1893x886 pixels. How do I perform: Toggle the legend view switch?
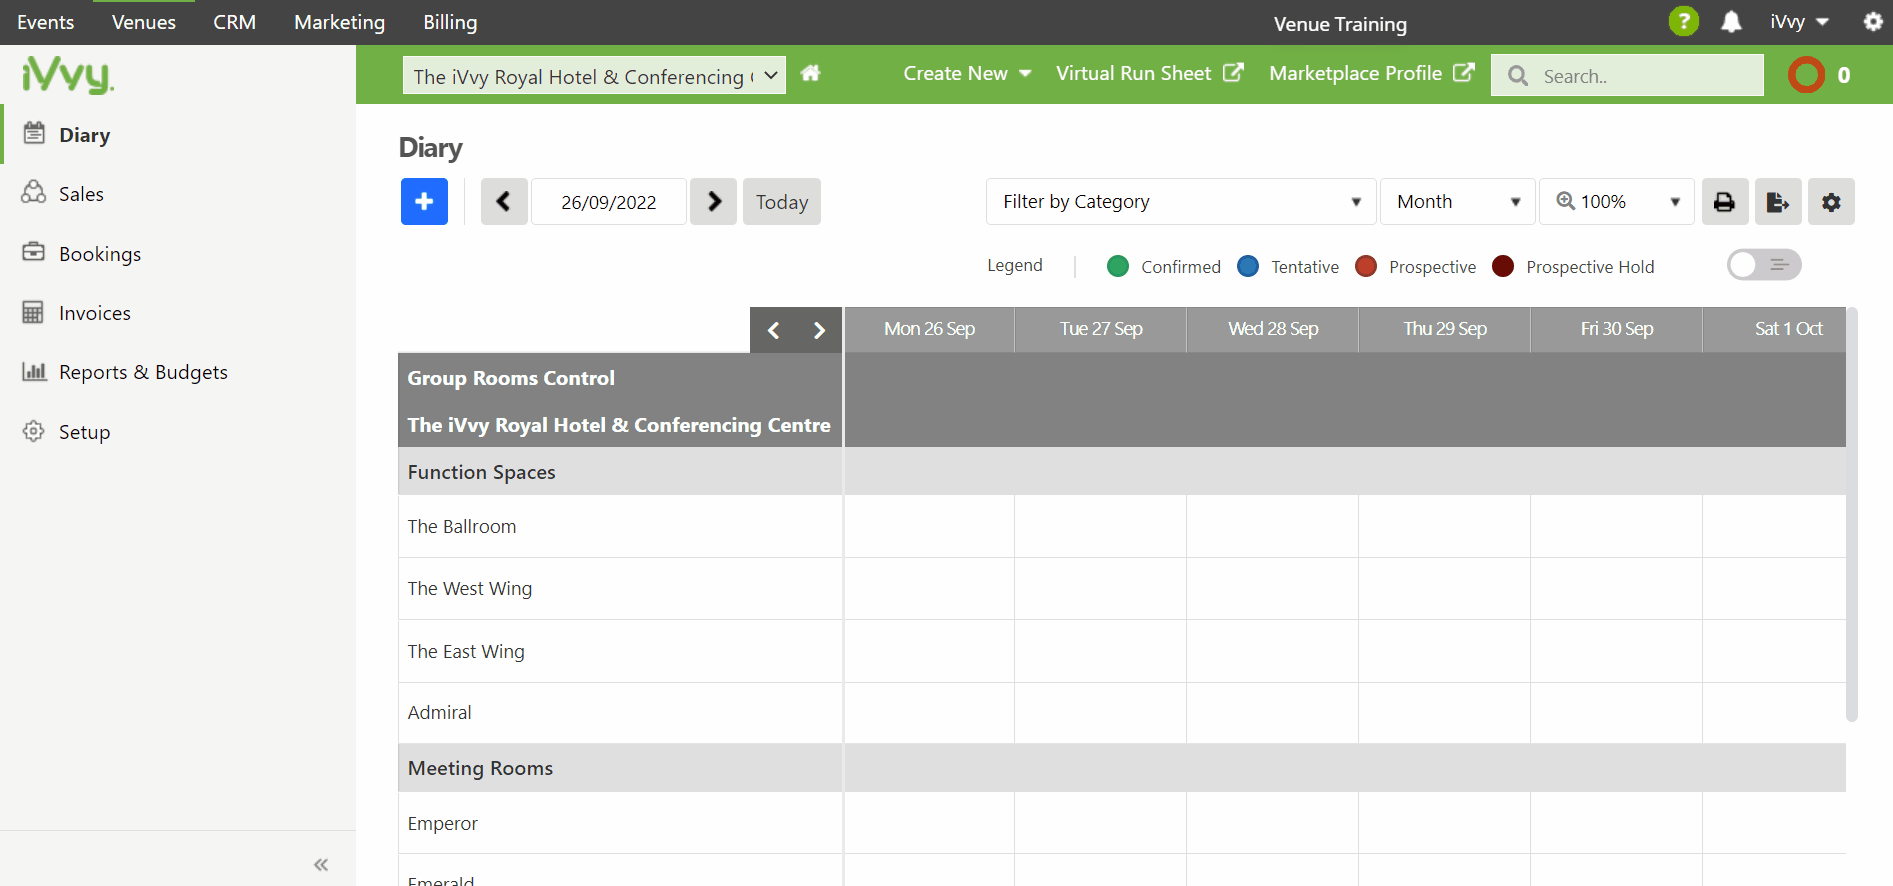pyautogui.click(x=1764, y=265)
